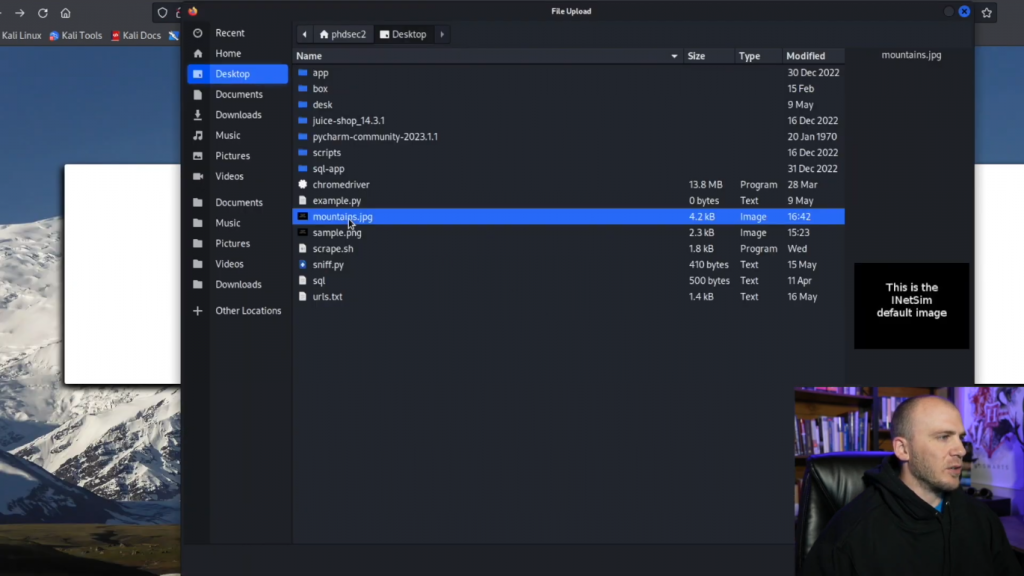Open the first Documents sidebar entry

point(237,94)
